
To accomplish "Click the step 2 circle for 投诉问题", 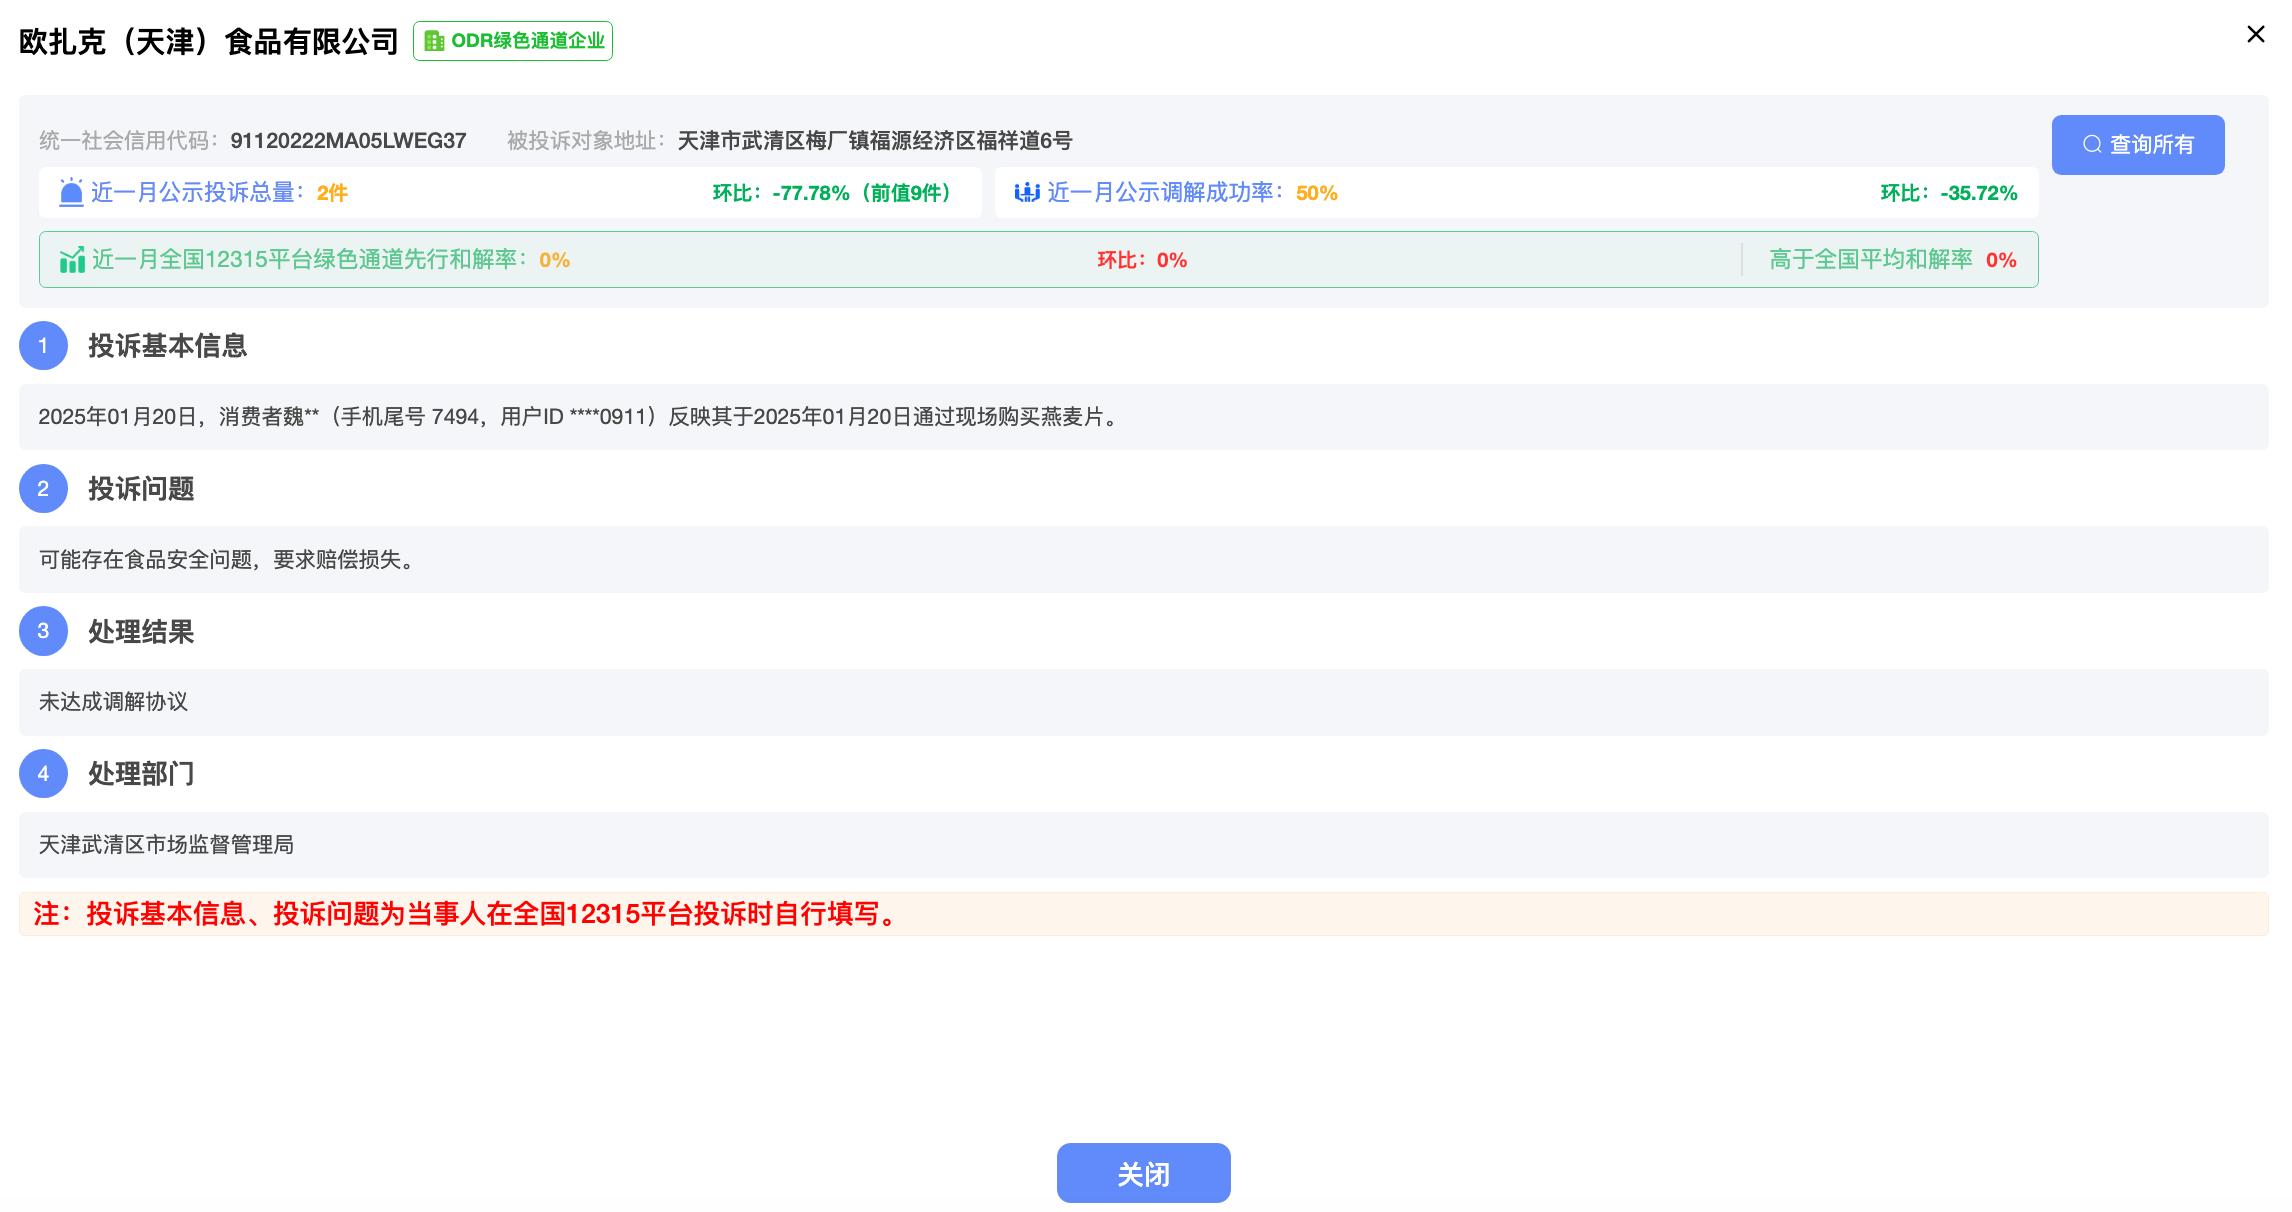I will coord(43,489).
